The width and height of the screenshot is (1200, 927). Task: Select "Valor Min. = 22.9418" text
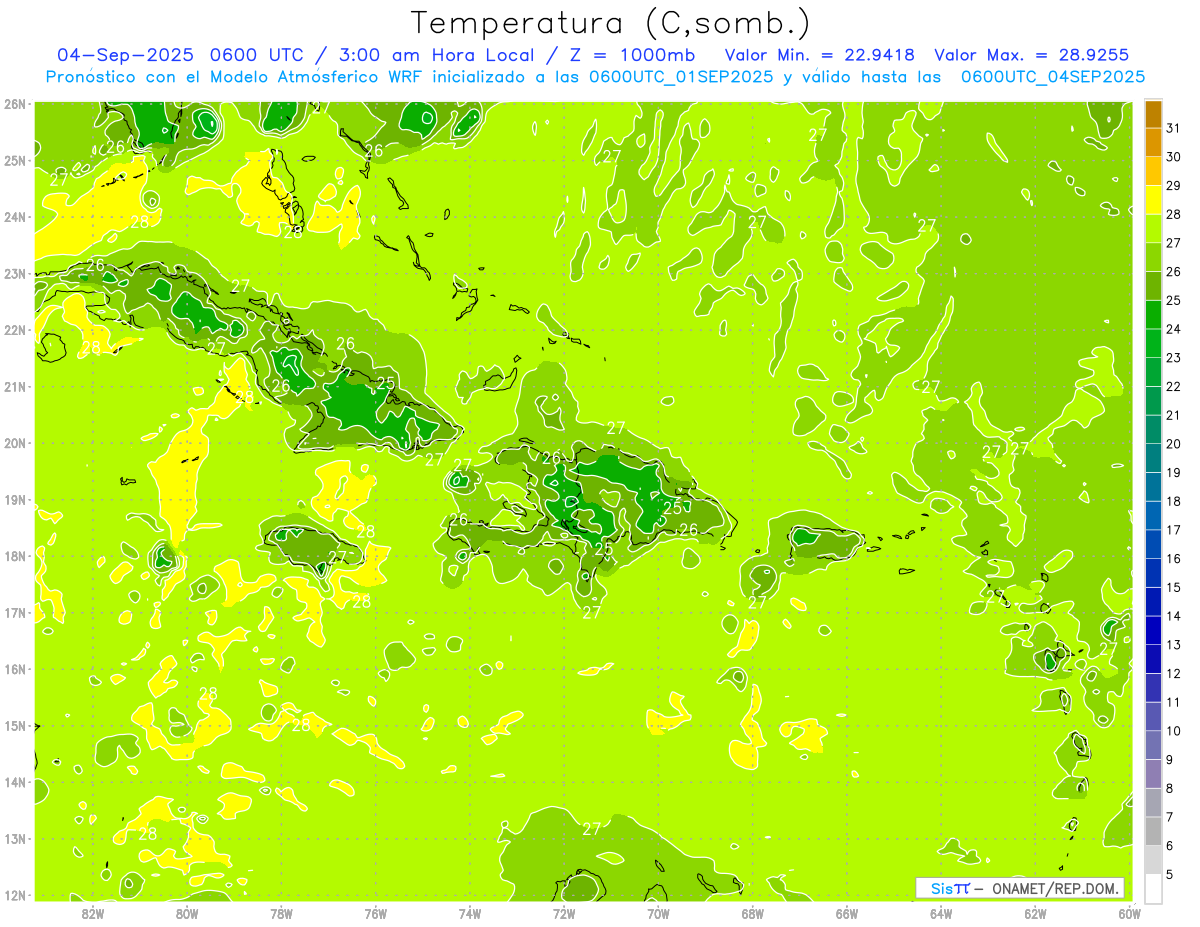pos(820,55)
